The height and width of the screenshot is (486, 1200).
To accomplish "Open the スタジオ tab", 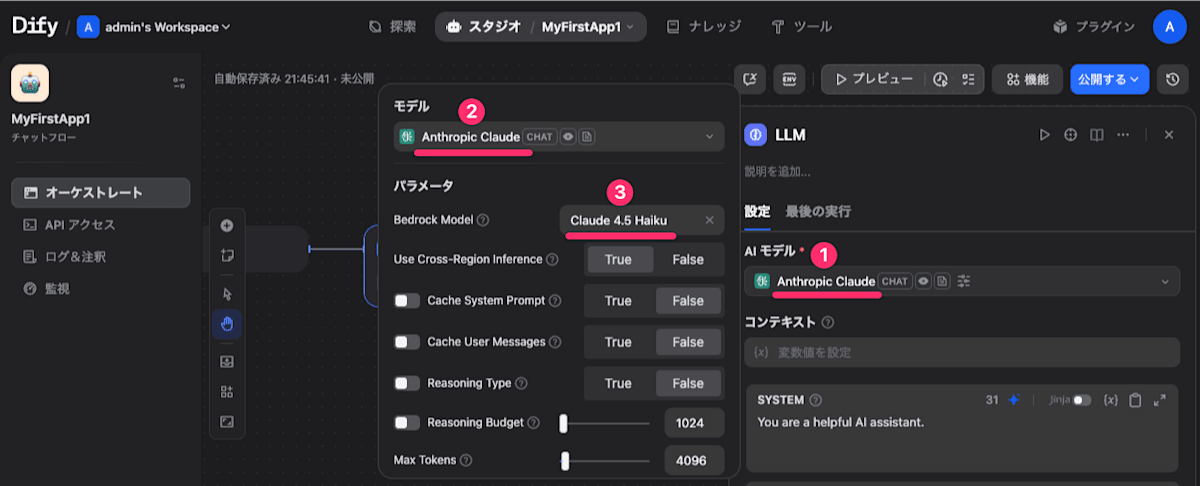I will point(486,27).
